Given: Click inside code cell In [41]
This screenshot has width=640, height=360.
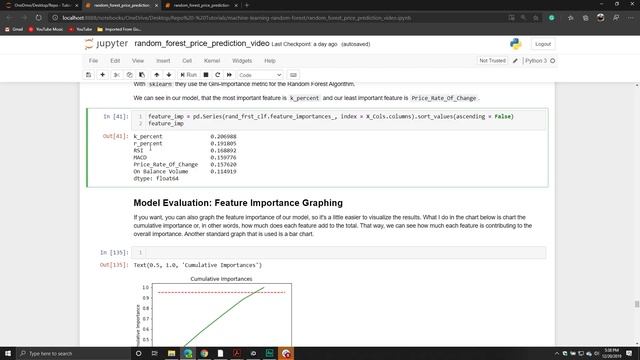Looking at the screenshot, I should pyautogui.click(x=338, y=120).
